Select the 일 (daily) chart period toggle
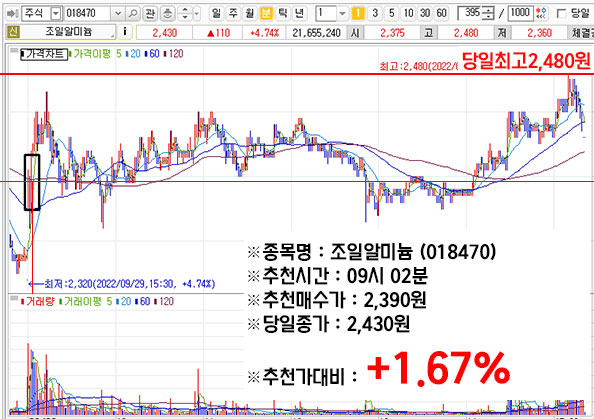 216,14
